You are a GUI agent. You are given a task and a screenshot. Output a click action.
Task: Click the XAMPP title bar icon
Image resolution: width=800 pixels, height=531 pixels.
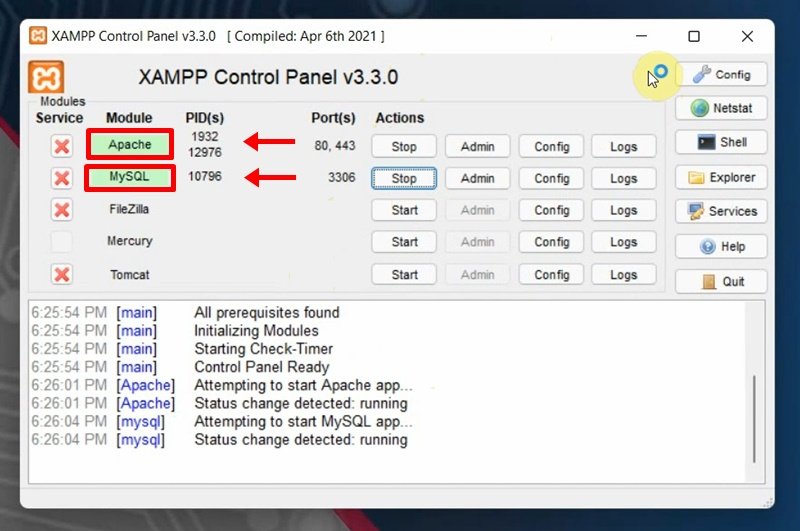click(38, 36)
